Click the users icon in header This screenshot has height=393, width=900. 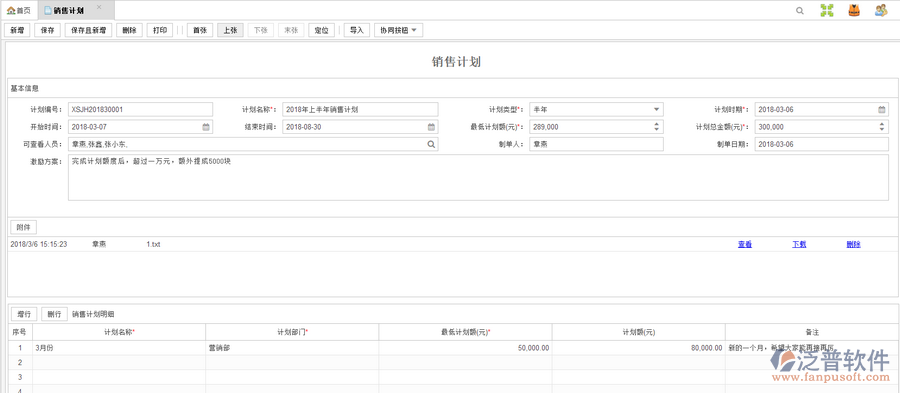(x=881, y=10)
